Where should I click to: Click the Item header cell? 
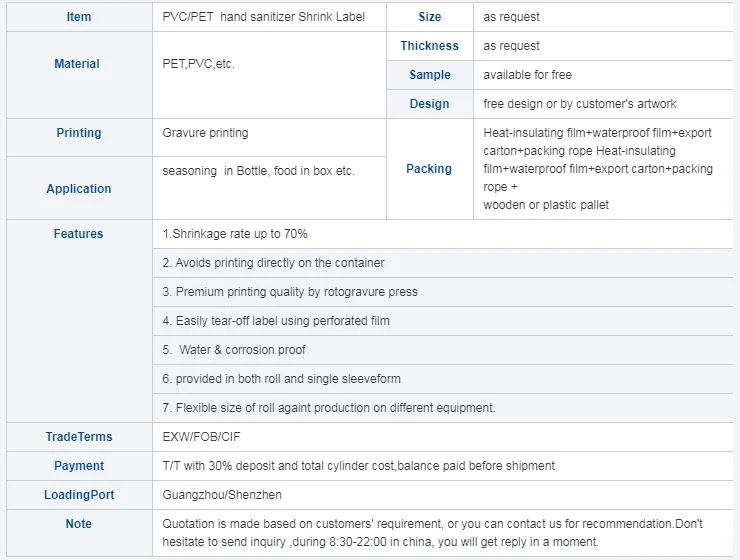point(78,17)
